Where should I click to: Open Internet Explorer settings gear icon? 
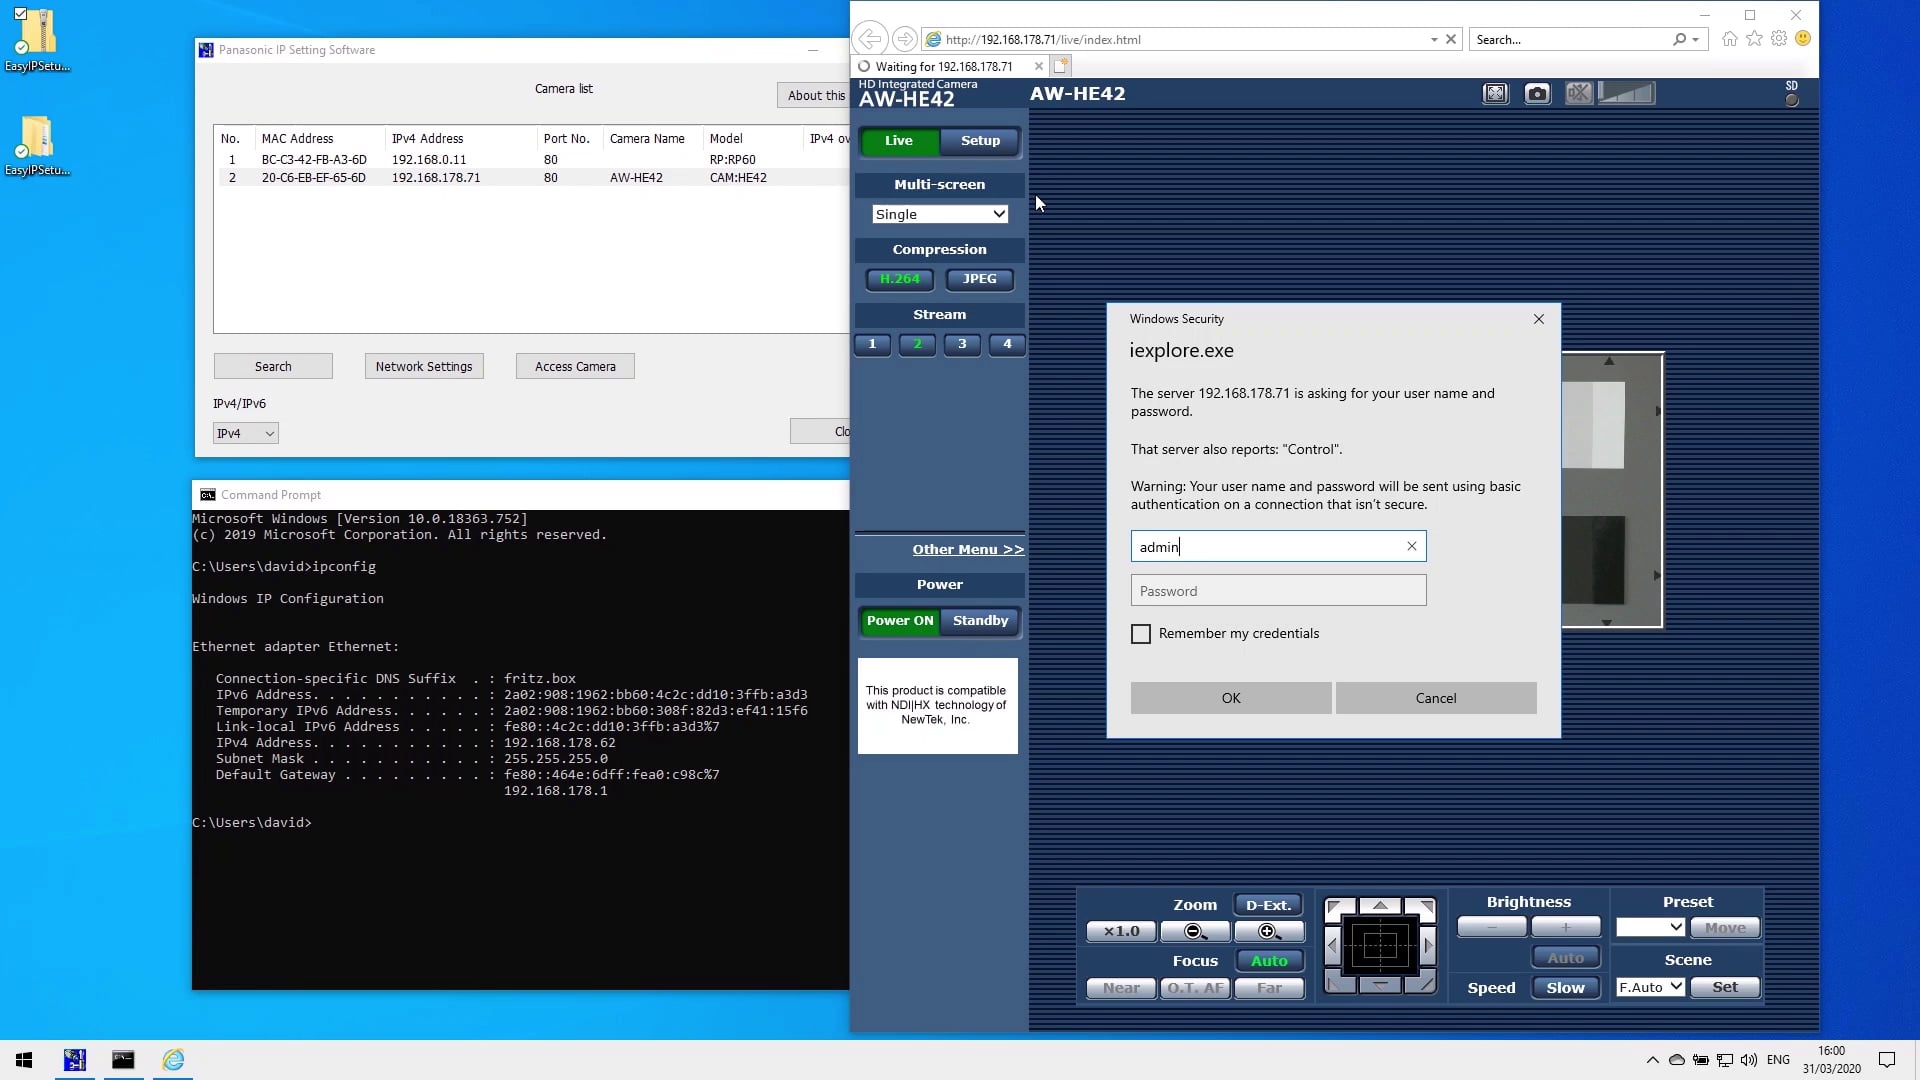pyautogui.click(x=1779, y=39)
